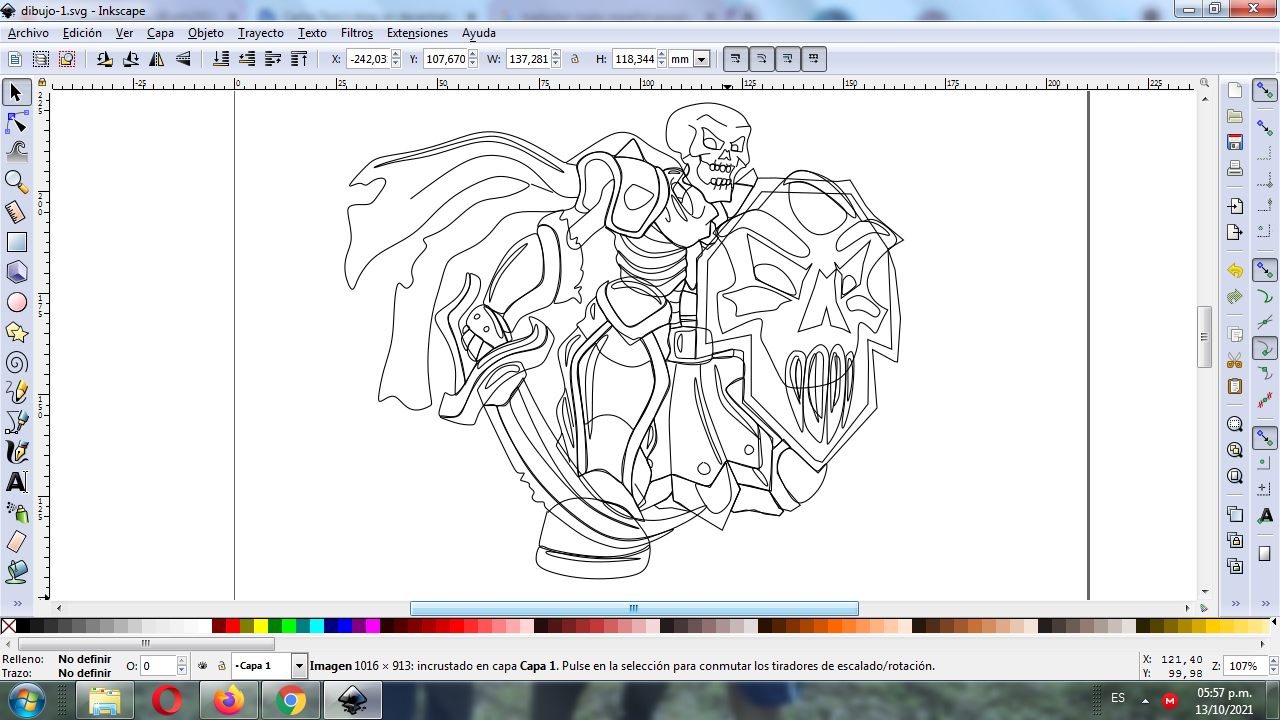Expand snap bar overflow chevron
The width and height of the screenshot is (1280, 720).
click(1265, 603)
